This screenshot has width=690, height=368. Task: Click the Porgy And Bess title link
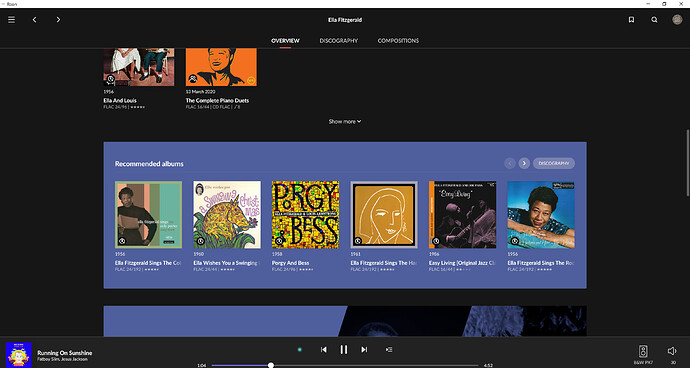(290, 263)
